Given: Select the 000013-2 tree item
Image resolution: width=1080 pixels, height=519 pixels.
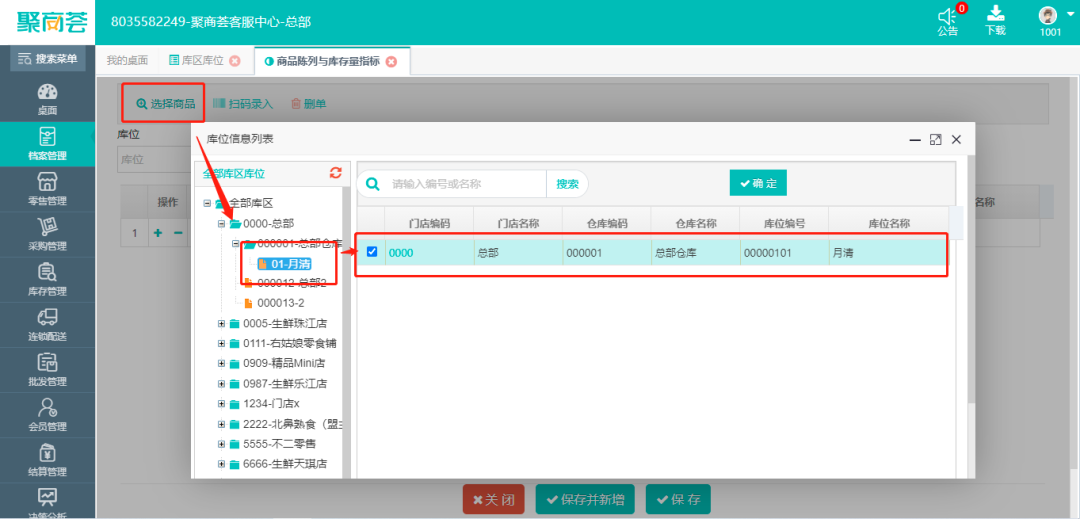Looking at the screenshot, I should [280, 303].
